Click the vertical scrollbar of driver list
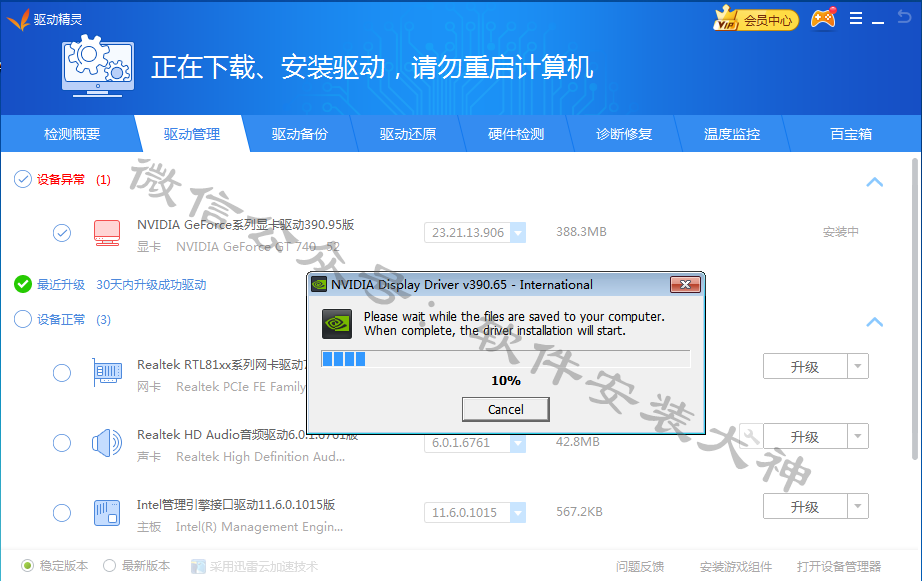The image size is (922, 581). (x=916, y=309)
